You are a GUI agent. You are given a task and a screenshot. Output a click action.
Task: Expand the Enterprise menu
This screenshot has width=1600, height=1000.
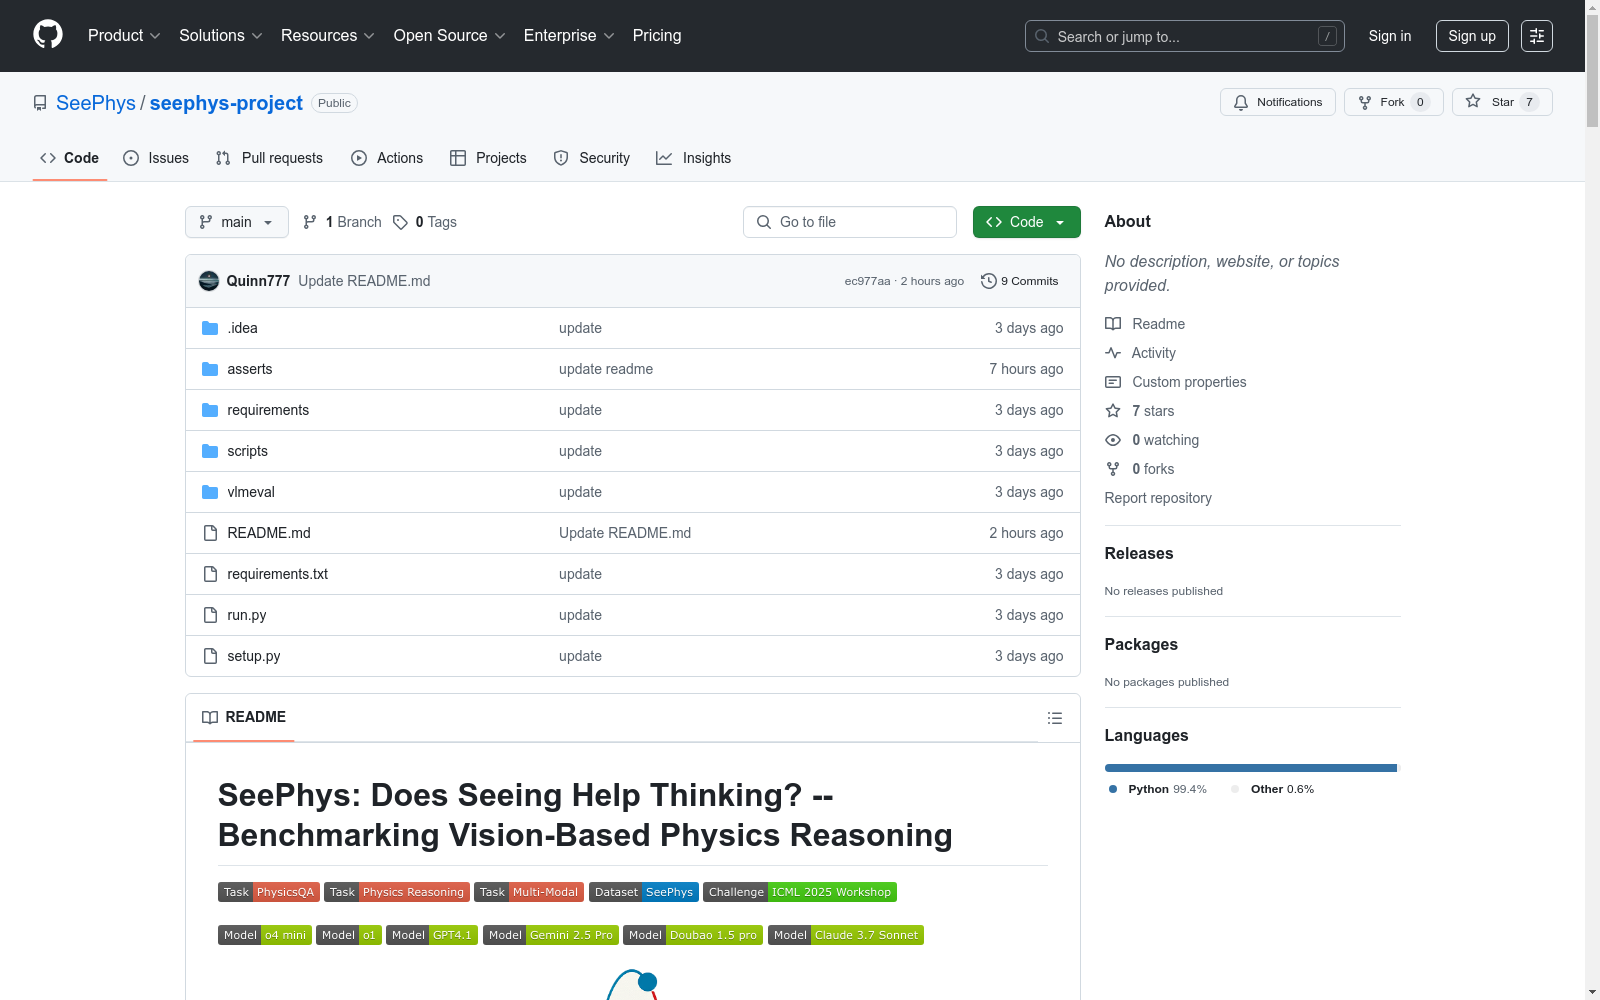coord(569,36)
